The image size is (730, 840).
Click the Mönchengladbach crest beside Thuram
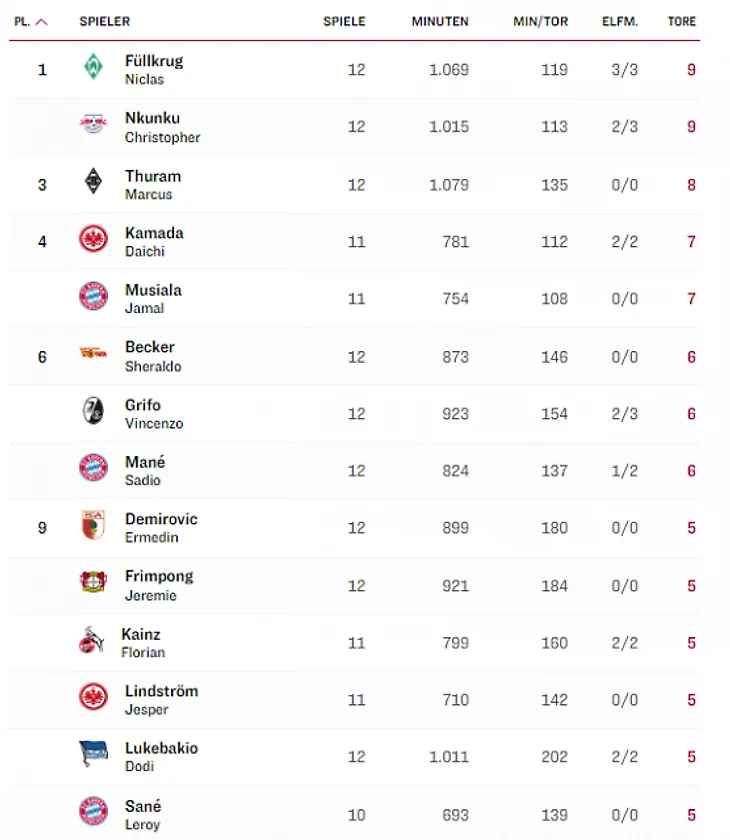[x=93, y=181]
